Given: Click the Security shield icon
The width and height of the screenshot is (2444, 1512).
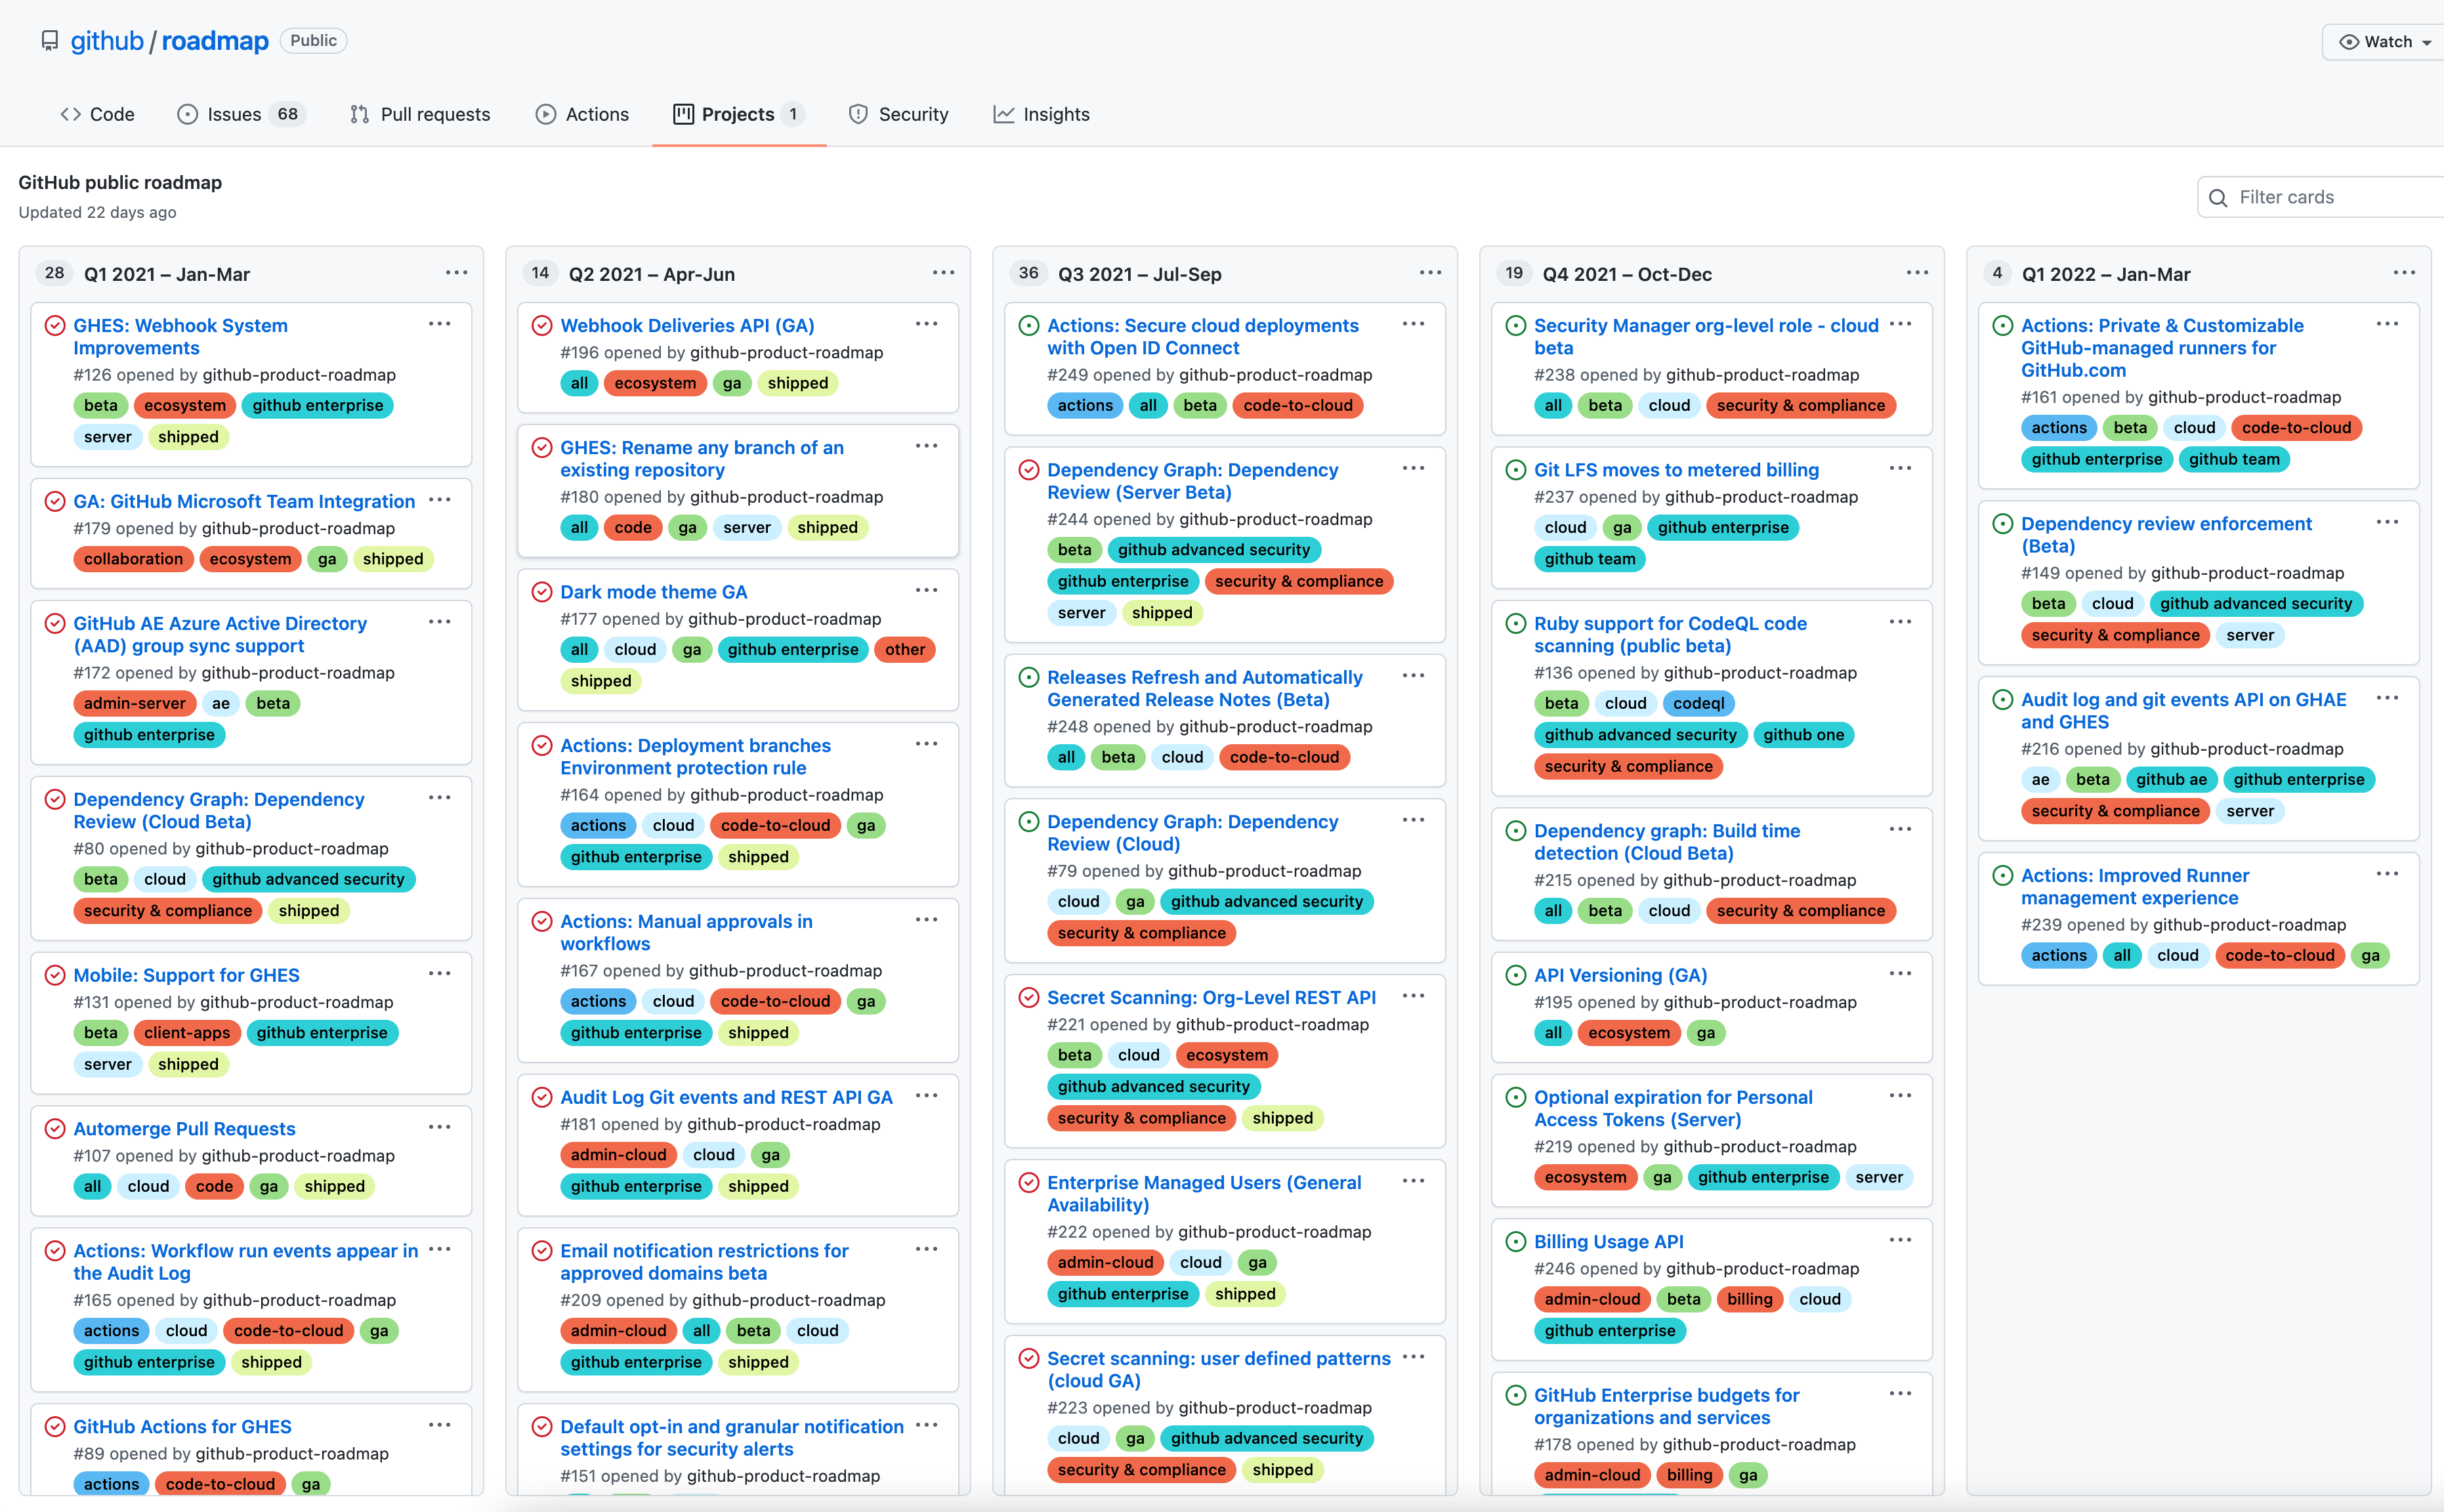Looking at the screenshot, I should [858, 114].
